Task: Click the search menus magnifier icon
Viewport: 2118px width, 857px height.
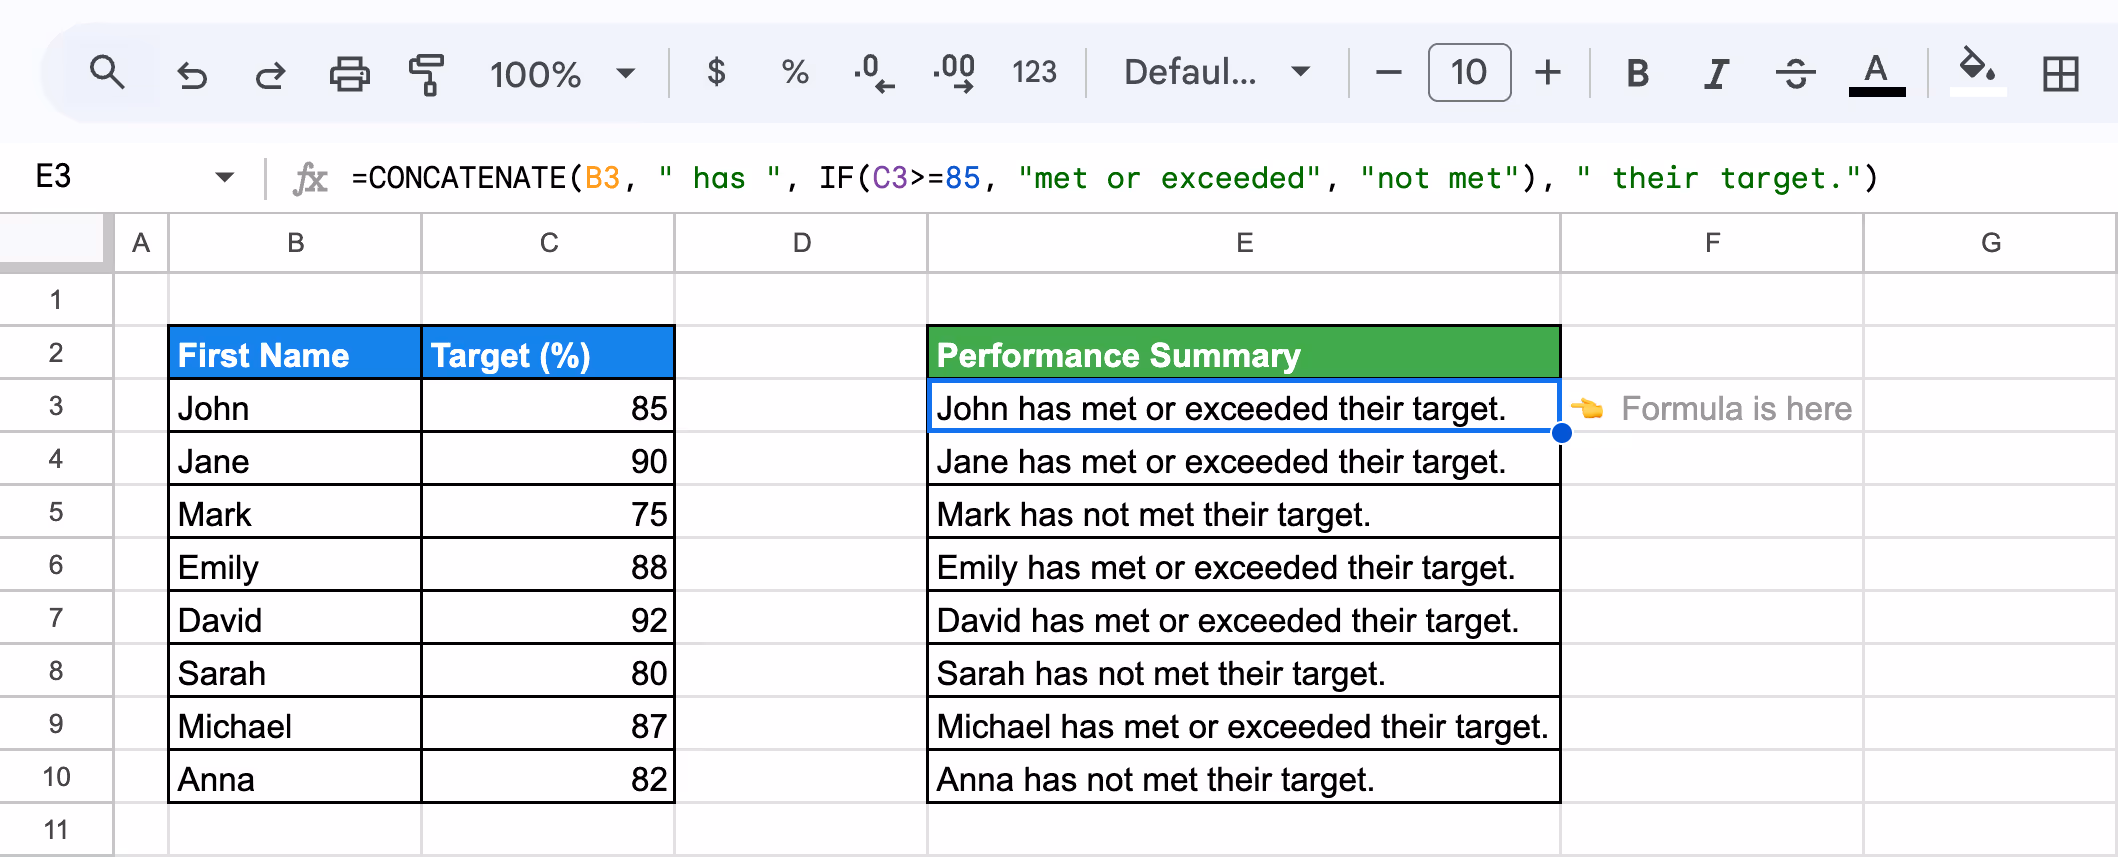Action: pos(107,73)
